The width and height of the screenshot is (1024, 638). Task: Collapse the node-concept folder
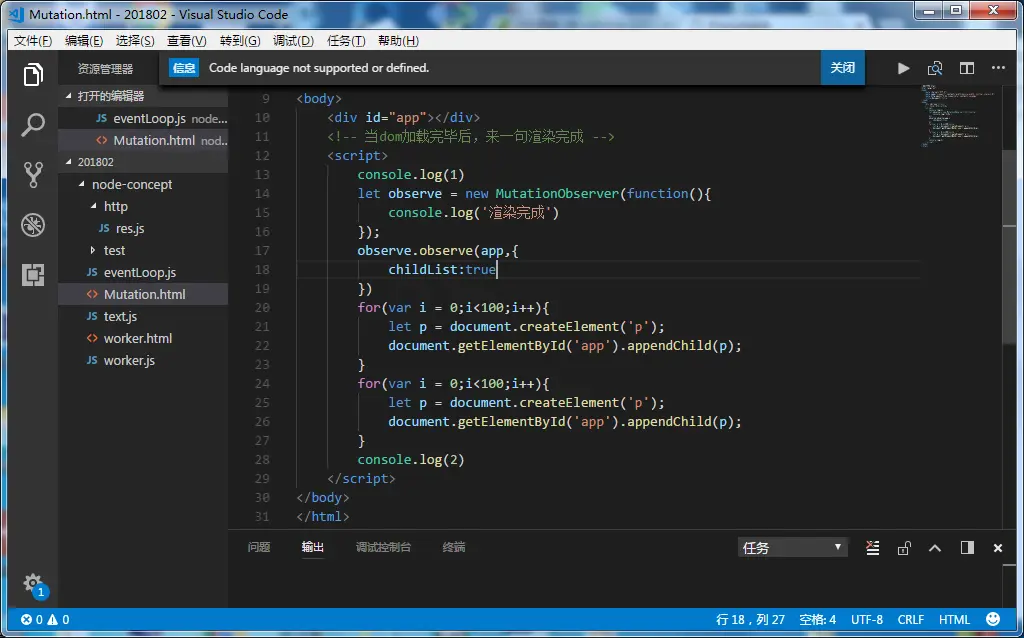143,184
